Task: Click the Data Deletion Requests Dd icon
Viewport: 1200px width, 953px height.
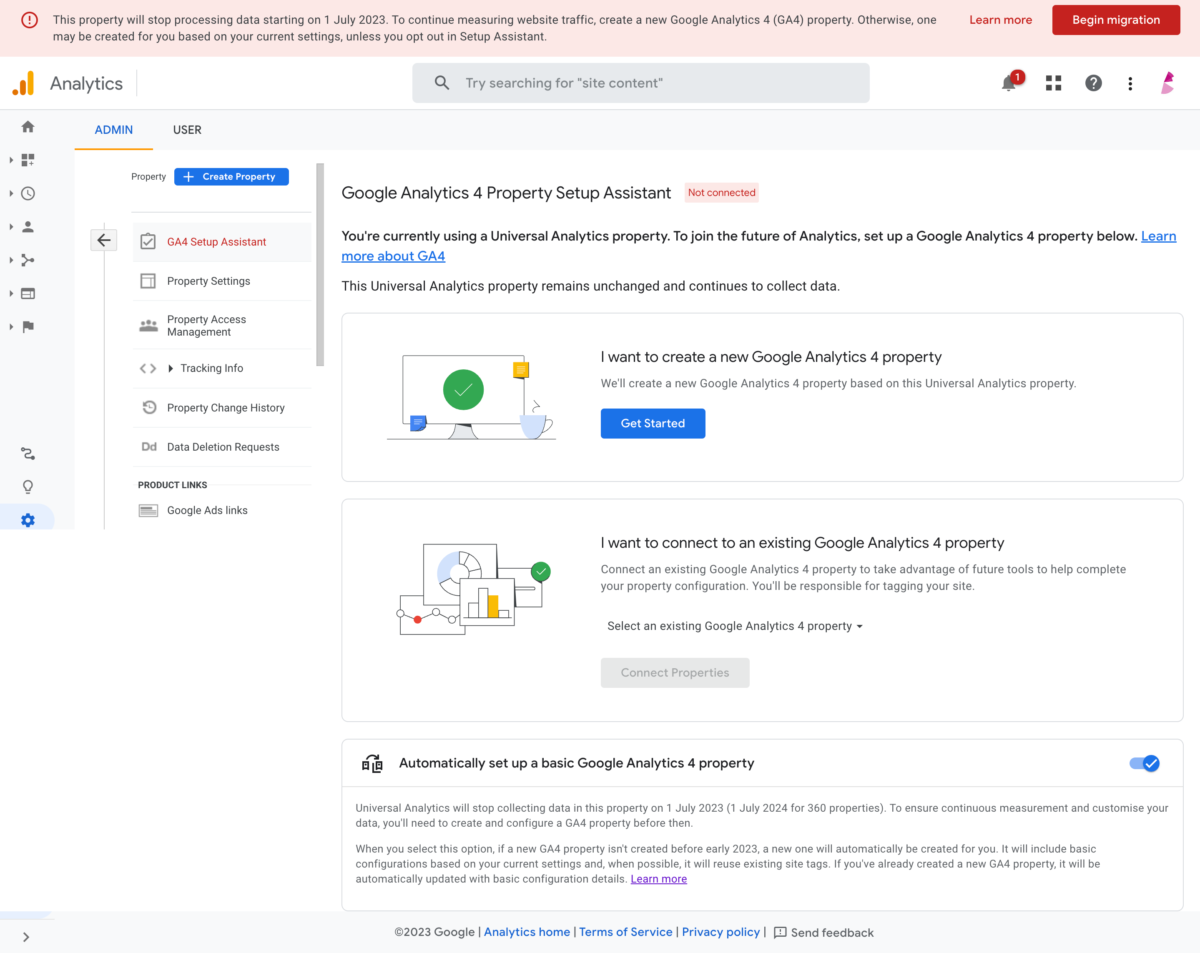Action: (x=148, y=447)
